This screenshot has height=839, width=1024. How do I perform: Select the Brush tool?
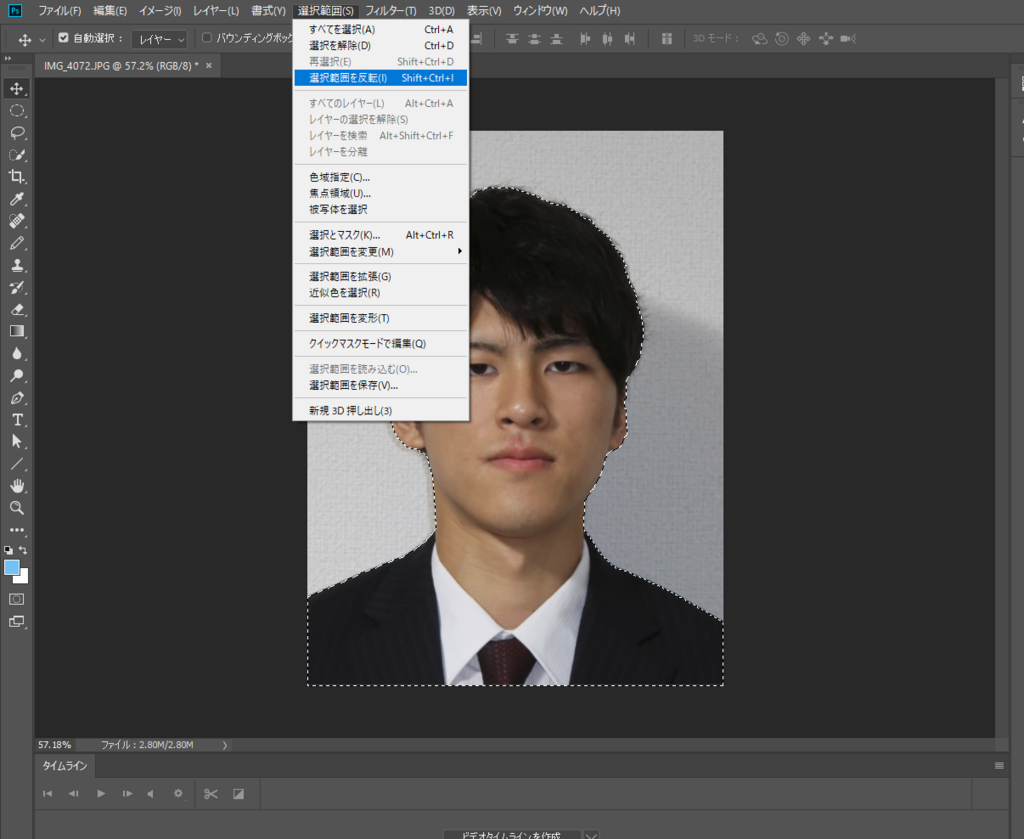click(17, 243)
